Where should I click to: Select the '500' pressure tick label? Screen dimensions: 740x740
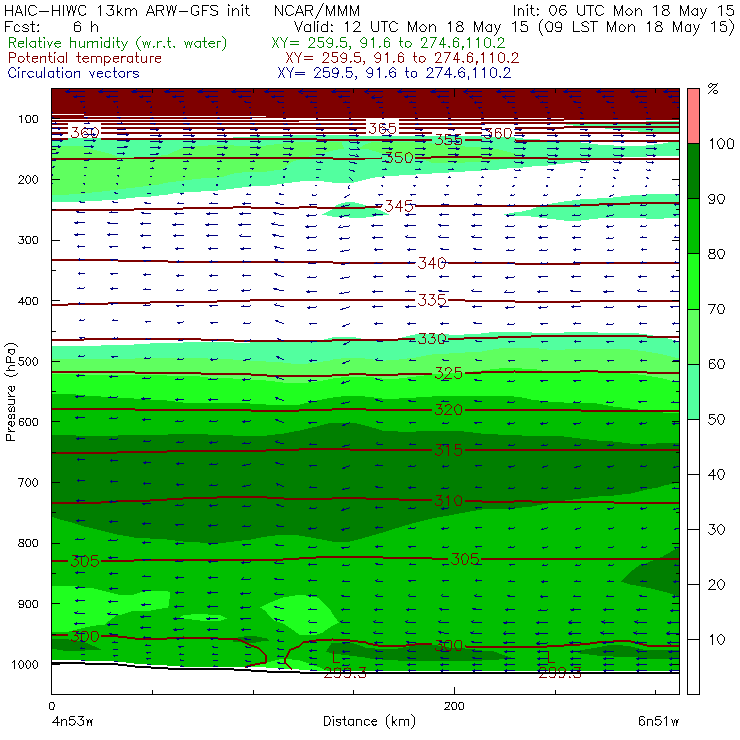pos(28,361)
